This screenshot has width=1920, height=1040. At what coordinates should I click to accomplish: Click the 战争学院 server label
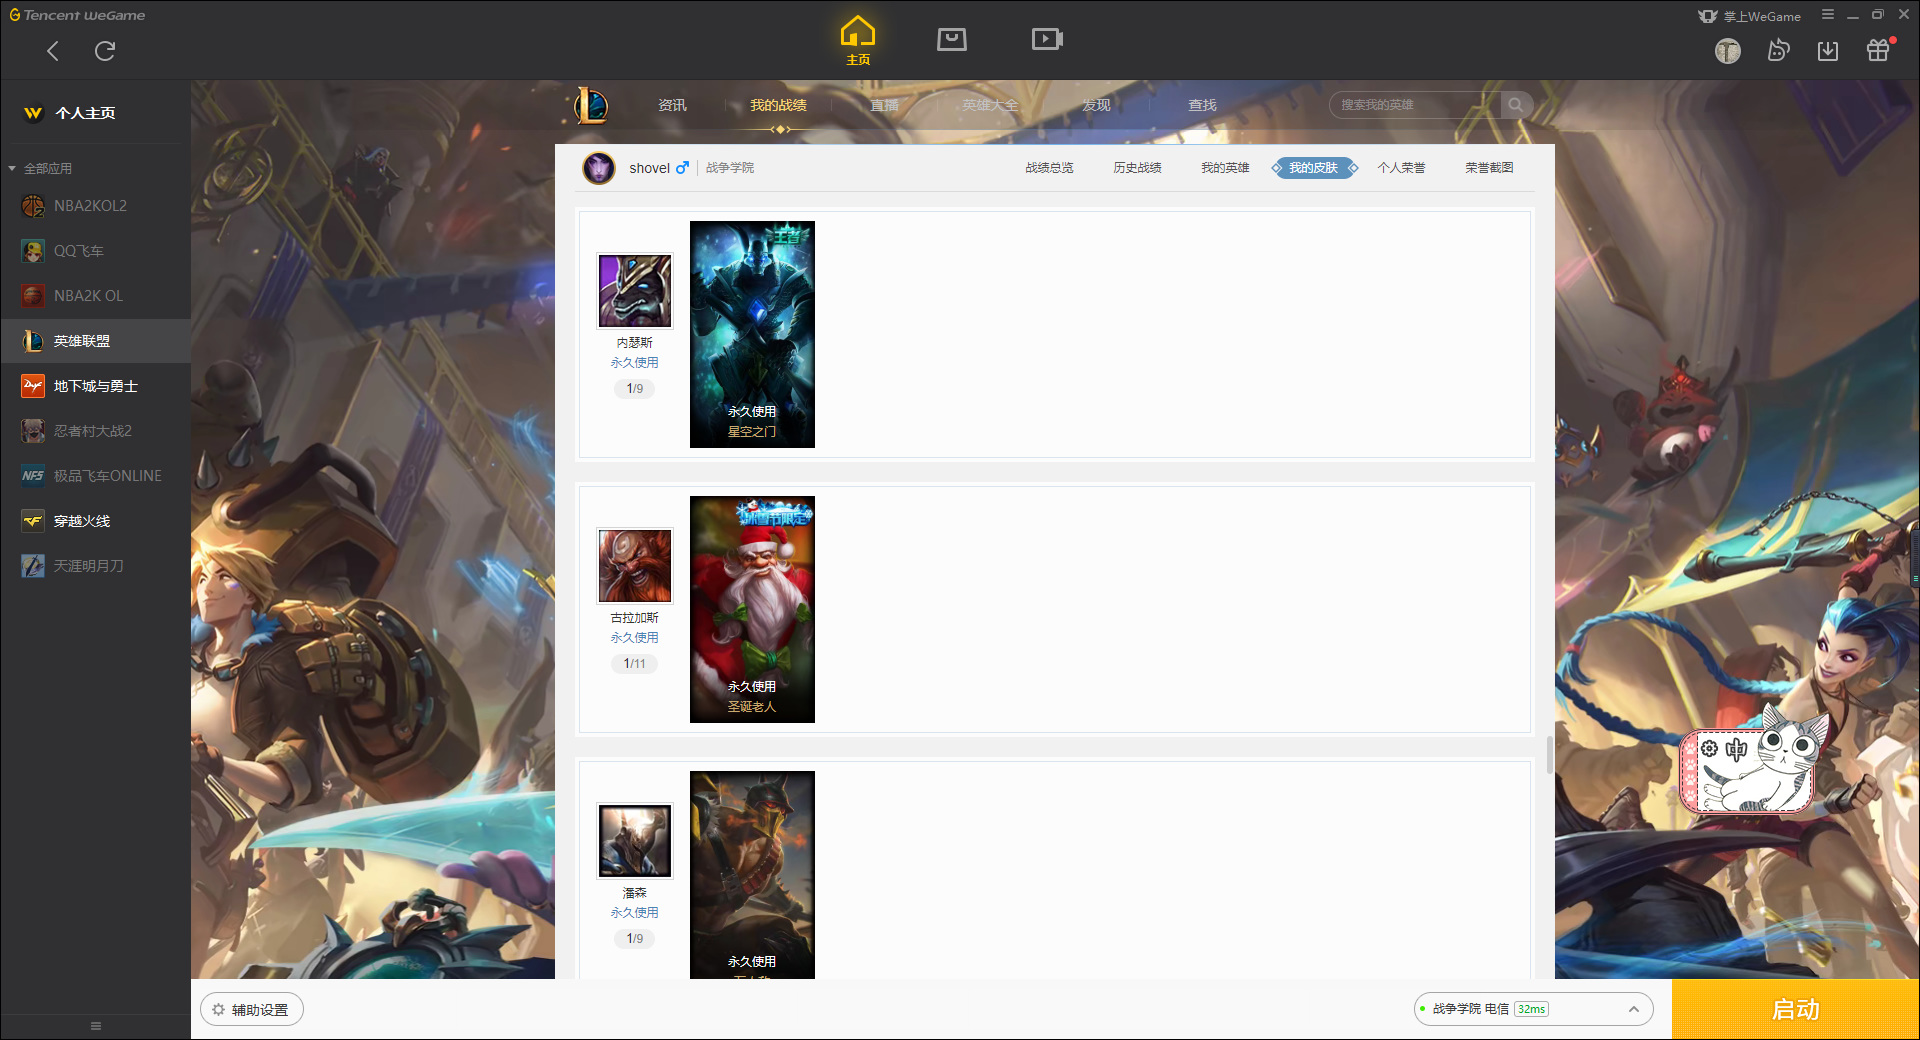730,168
